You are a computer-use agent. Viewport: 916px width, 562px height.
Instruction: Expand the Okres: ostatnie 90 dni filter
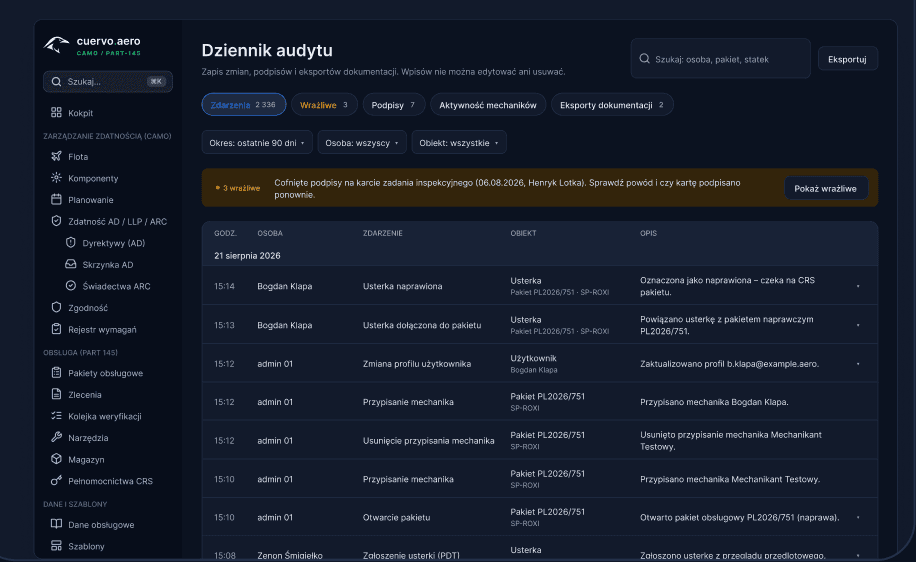(x=257, y=143)
